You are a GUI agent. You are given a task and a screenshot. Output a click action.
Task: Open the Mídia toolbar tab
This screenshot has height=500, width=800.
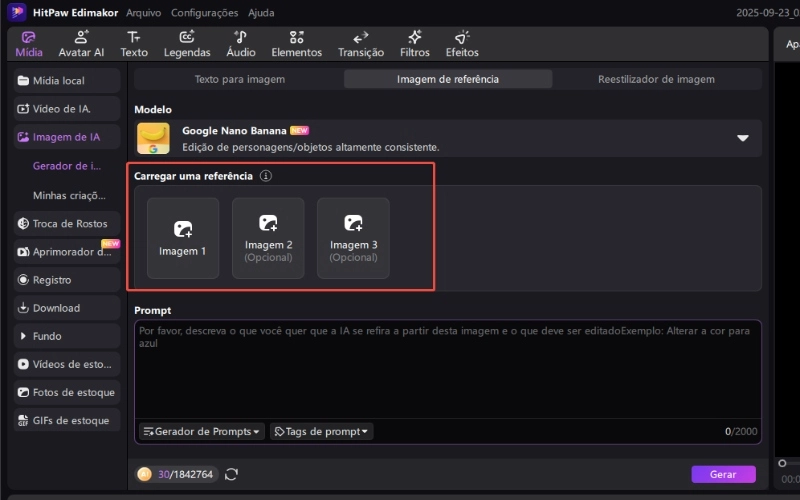coord(29,44)
